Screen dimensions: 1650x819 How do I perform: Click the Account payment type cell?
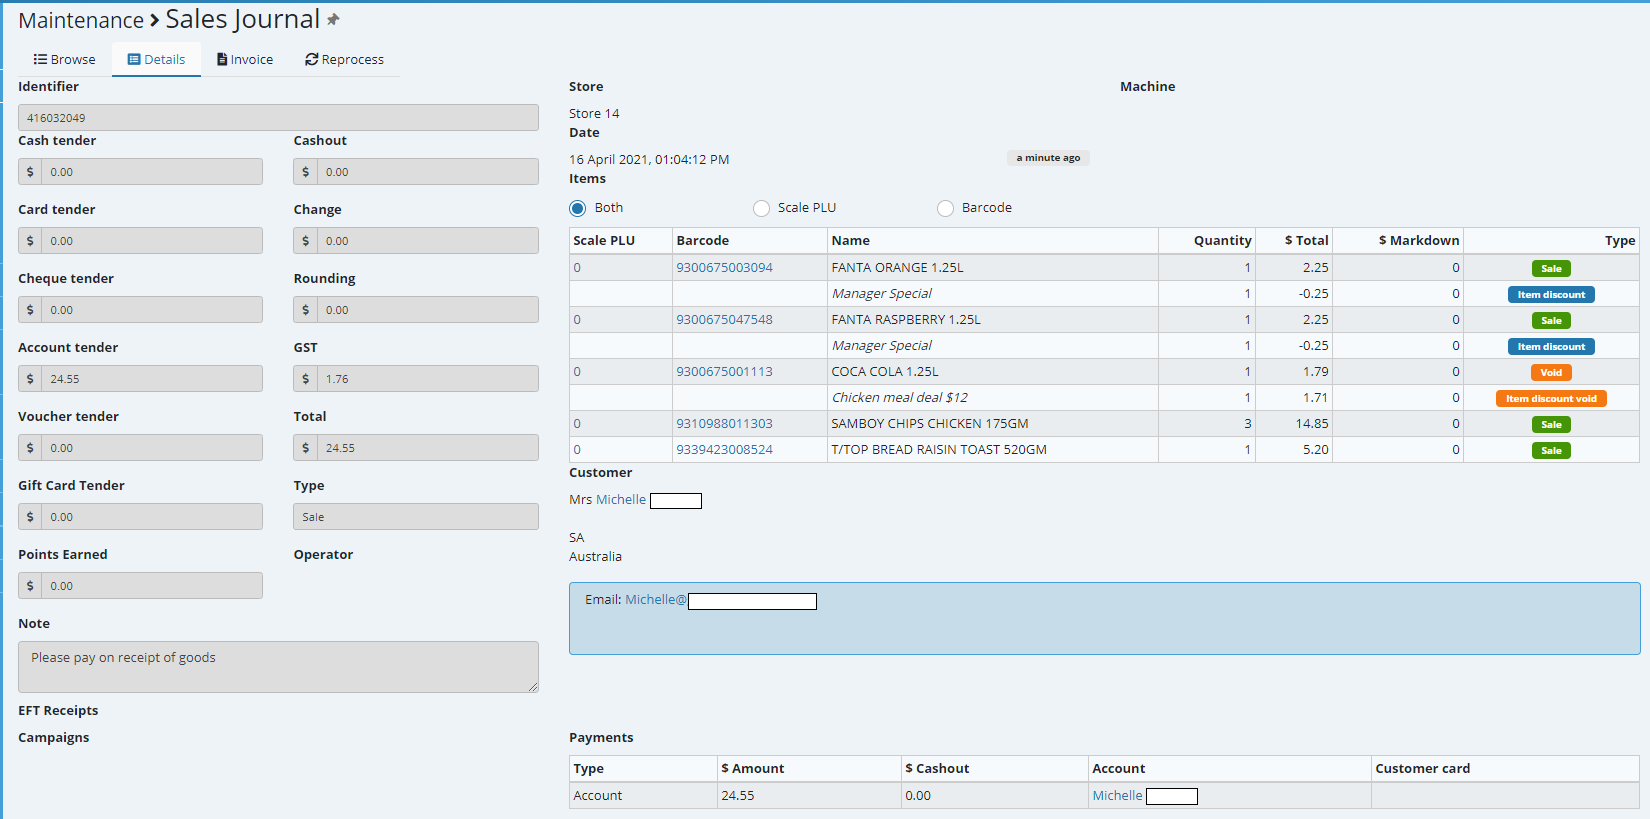643,796
